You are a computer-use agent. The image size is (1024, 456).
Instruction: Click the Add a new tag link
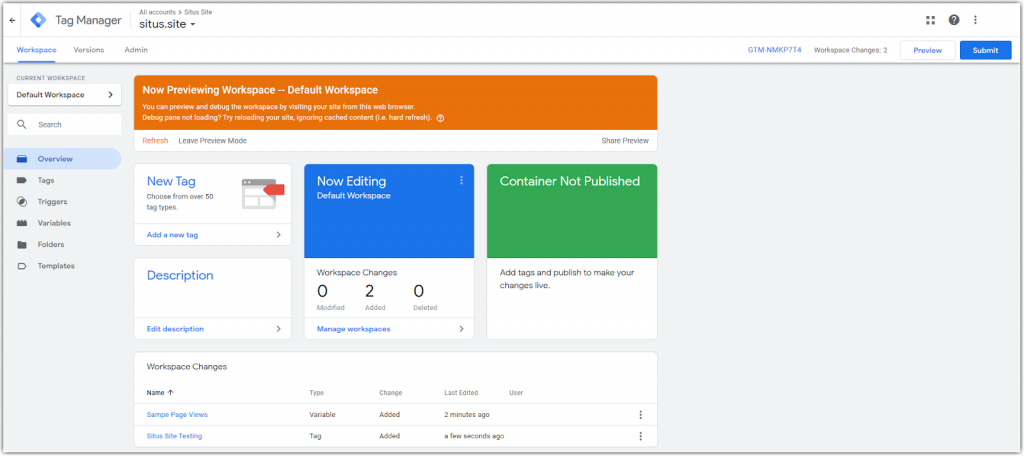172,235
